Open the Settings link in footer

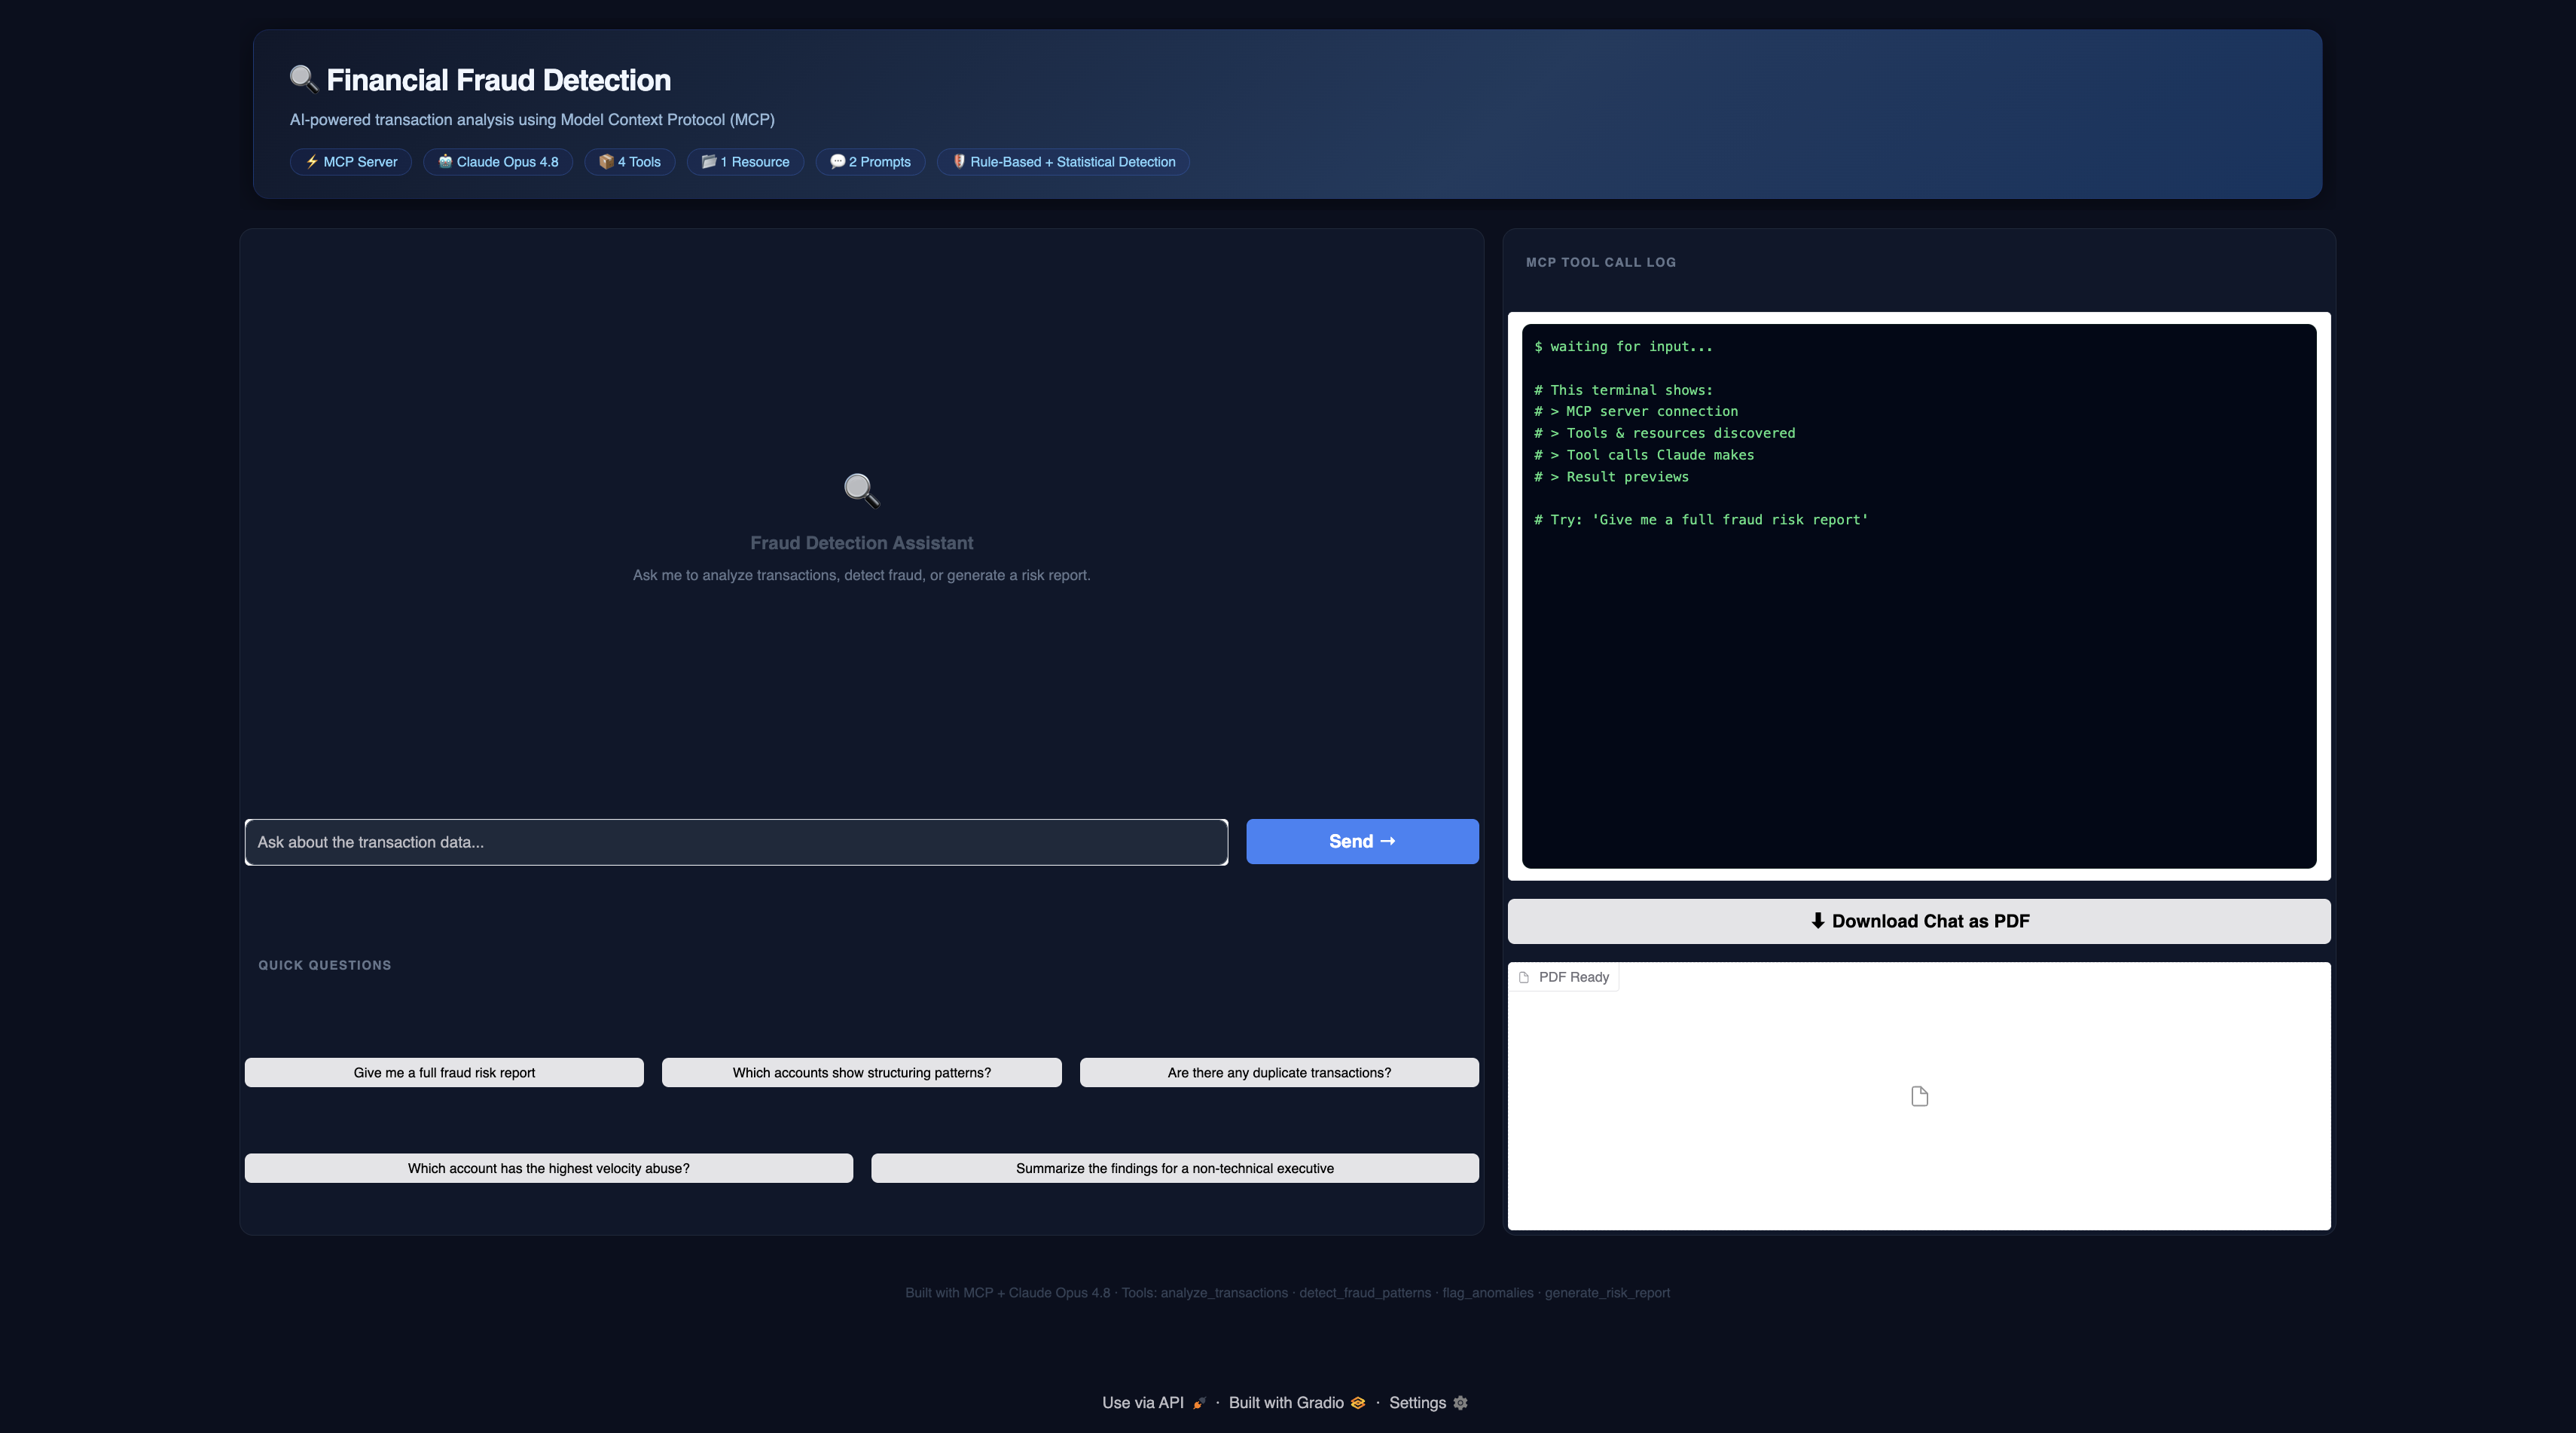pos(1428,1403)
